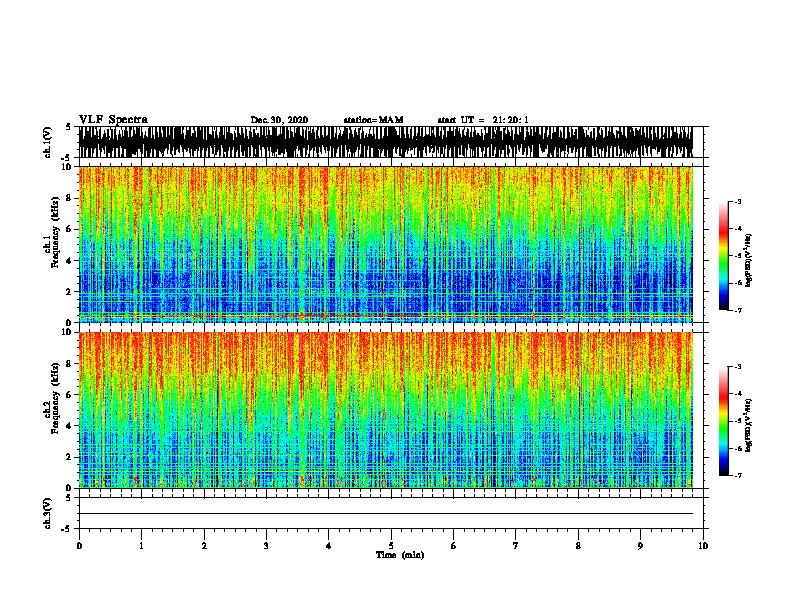Click the ch.2 spectrogram color scale bar

click(x=724, y=421)
